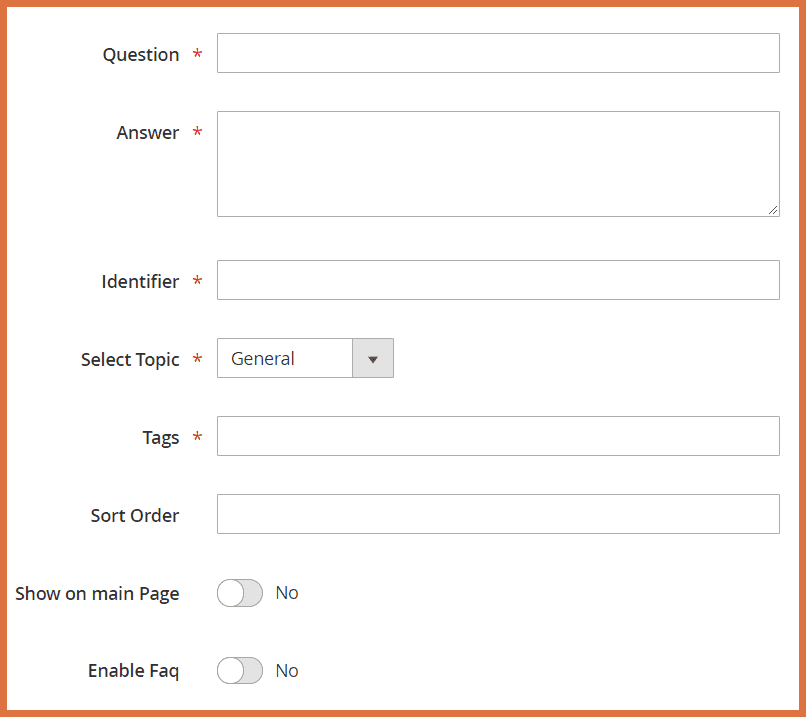Click the Enable Faq label text

click(133, 672)
